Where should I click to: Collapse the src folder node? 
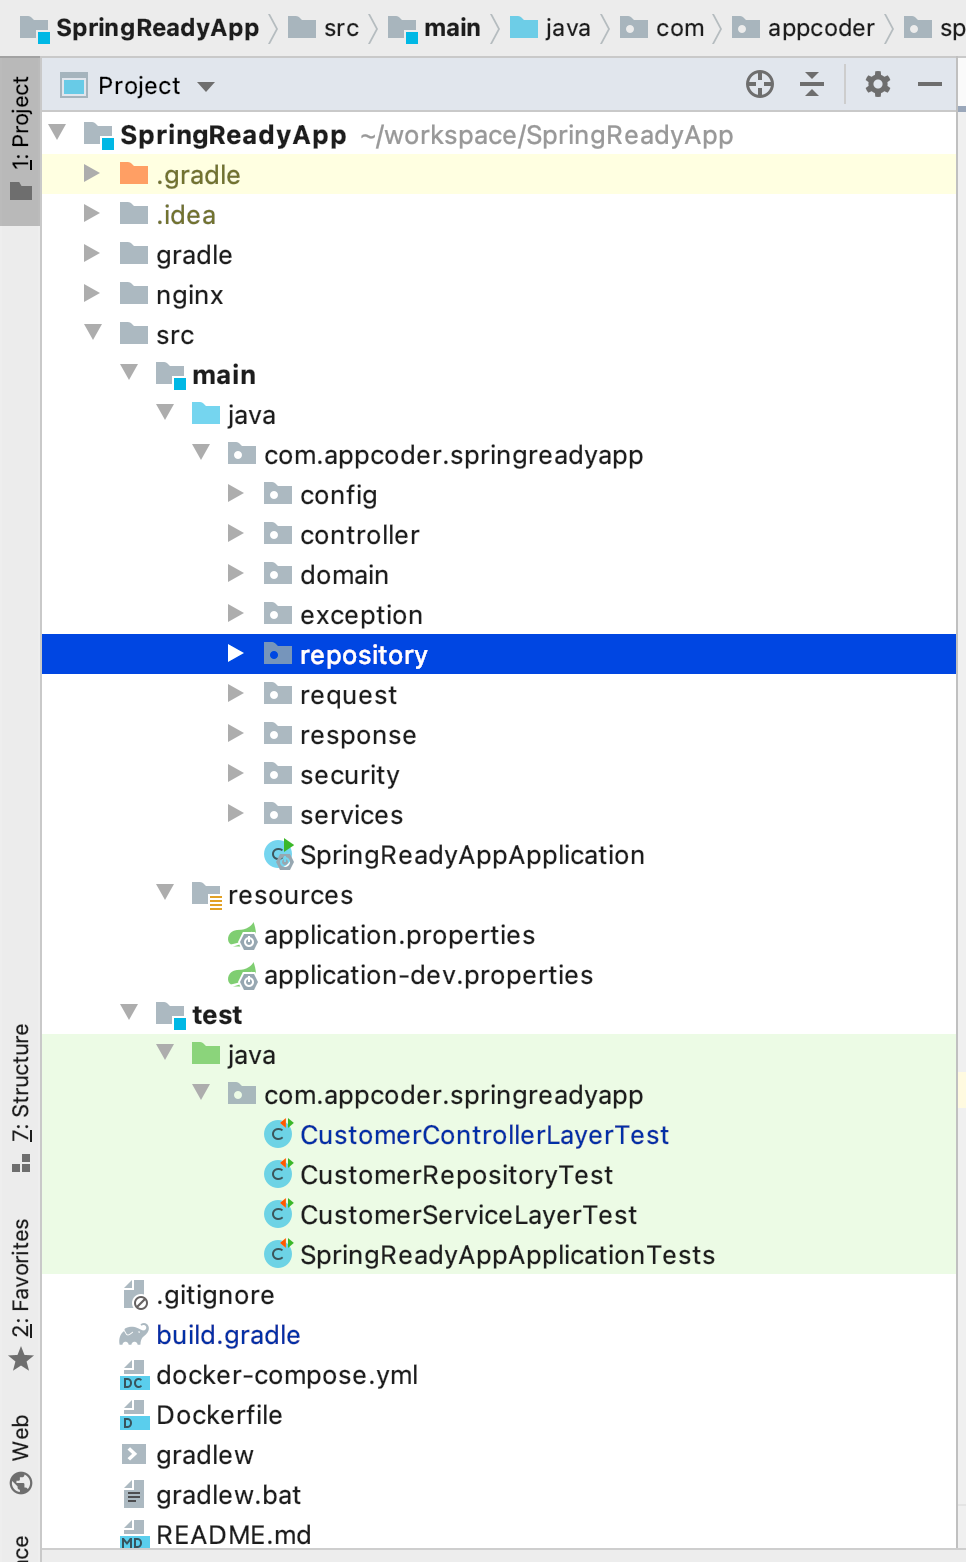coord(92,333)
